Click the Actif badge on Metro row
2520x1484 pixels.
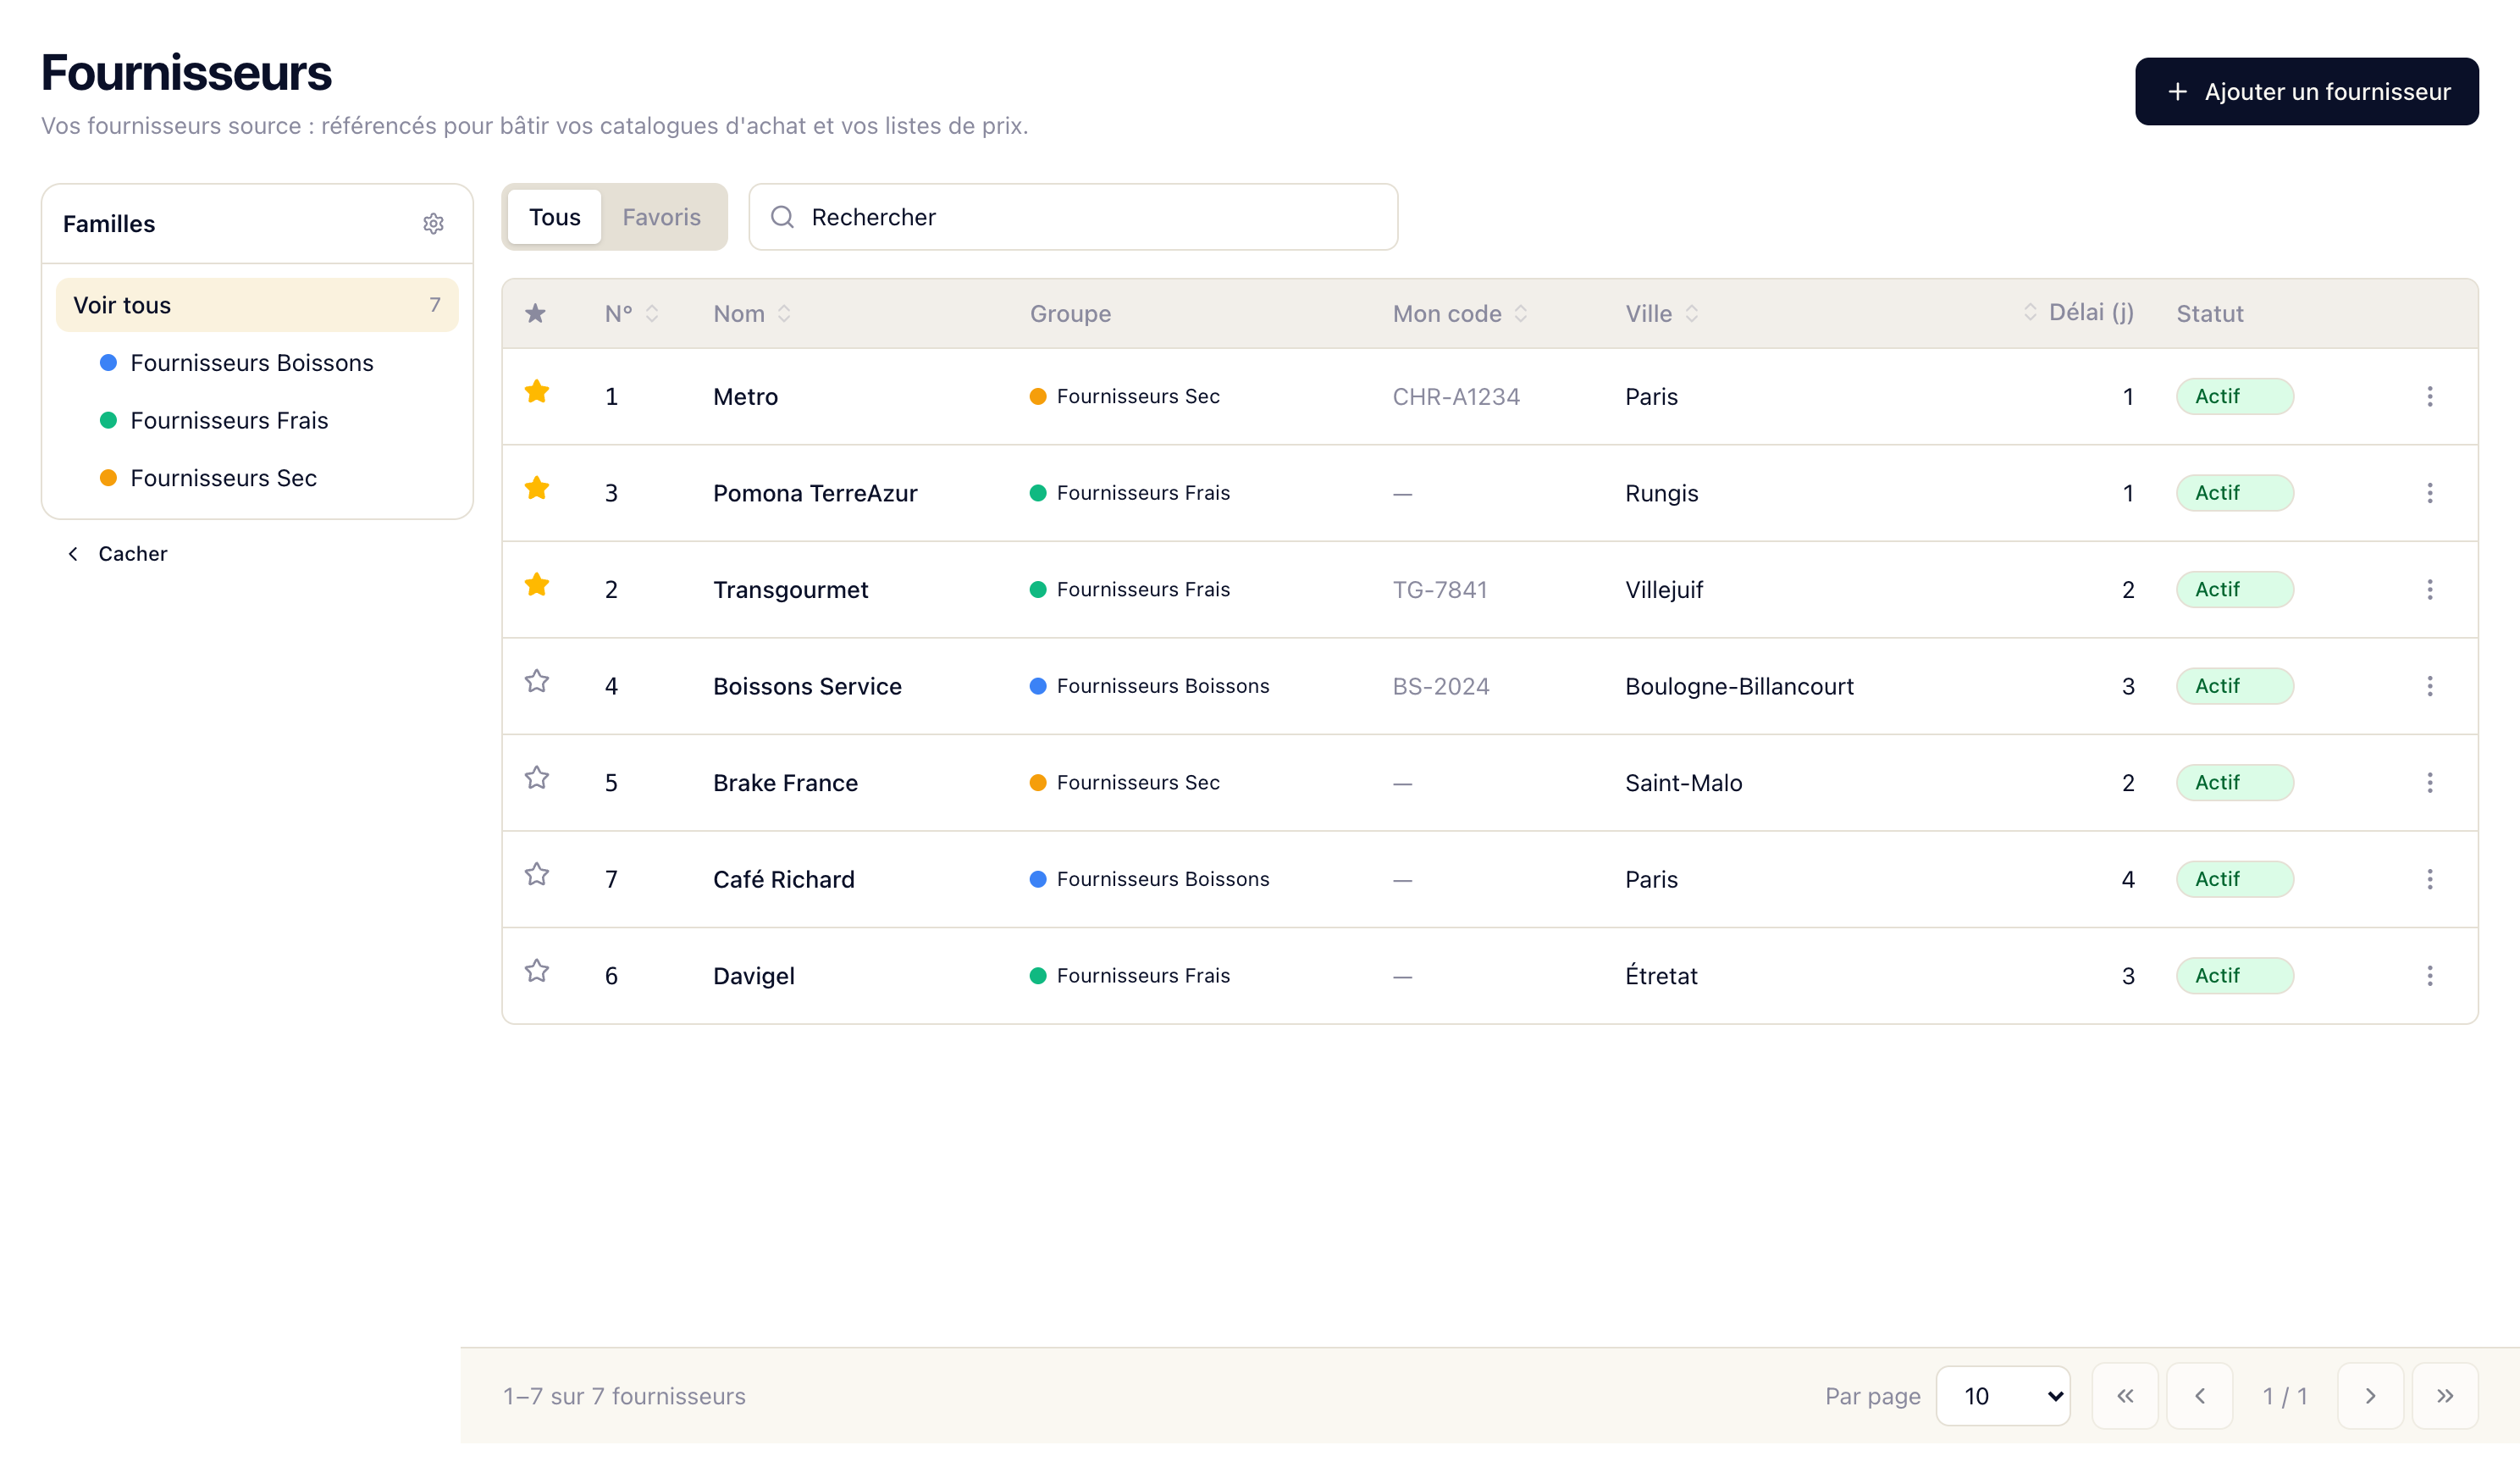pyautogui.click(x=2235, y=397)
